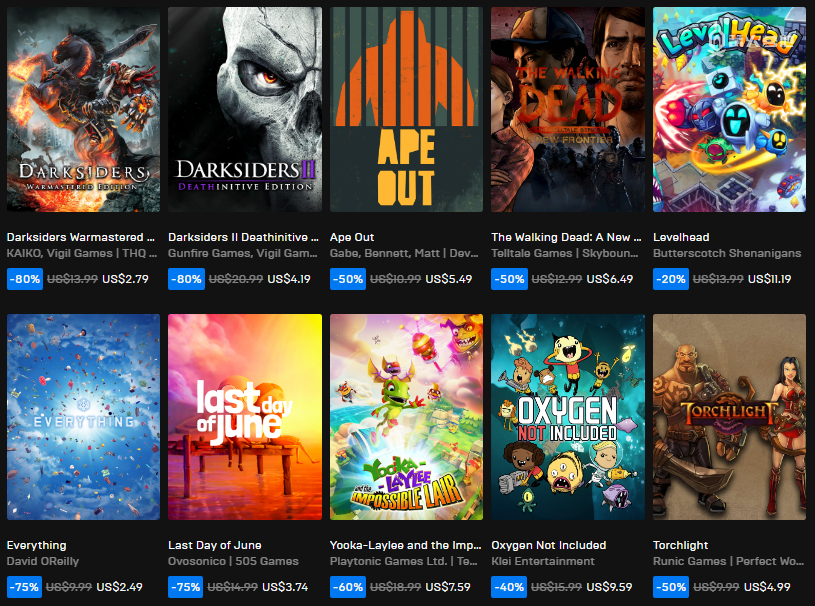The image size is (815, 606).
Task: Click the Everything title link
Action: [36, 545]
